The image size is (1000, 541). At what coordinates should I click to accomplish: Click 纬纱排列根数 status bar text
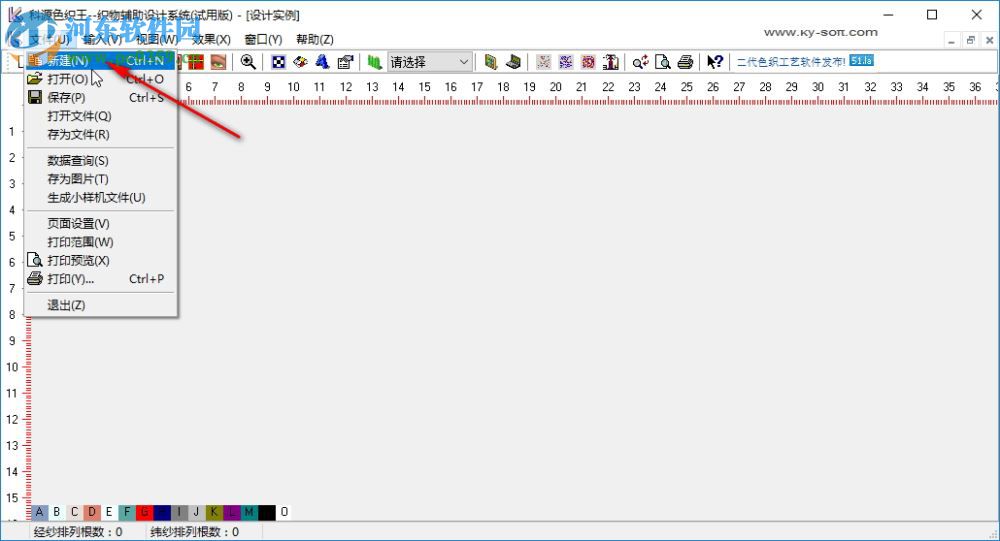pos(195,531)
